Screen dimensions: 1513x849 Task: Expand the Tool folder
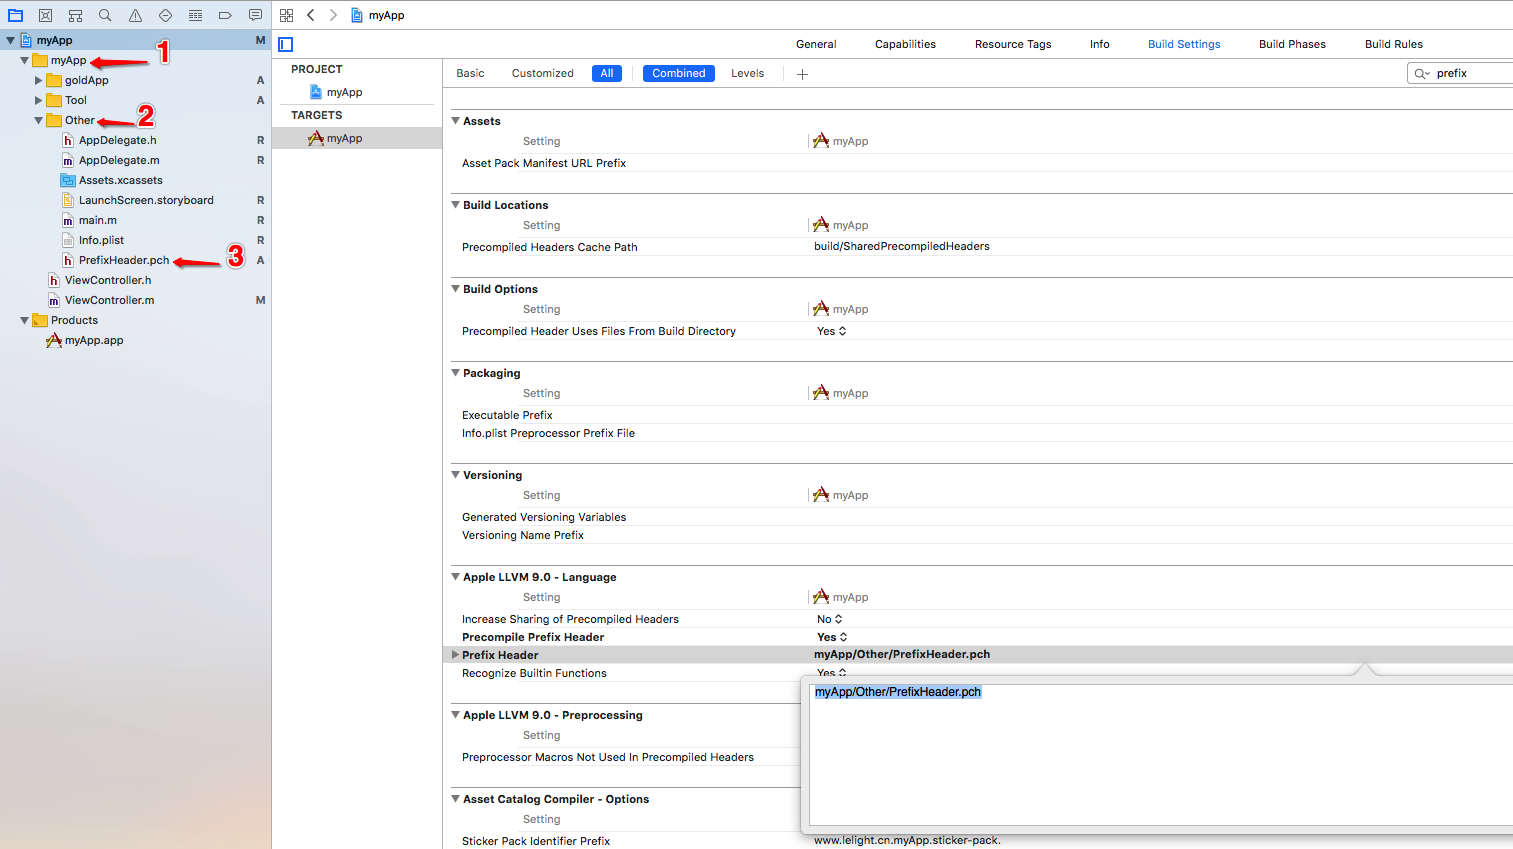(38, 100)
